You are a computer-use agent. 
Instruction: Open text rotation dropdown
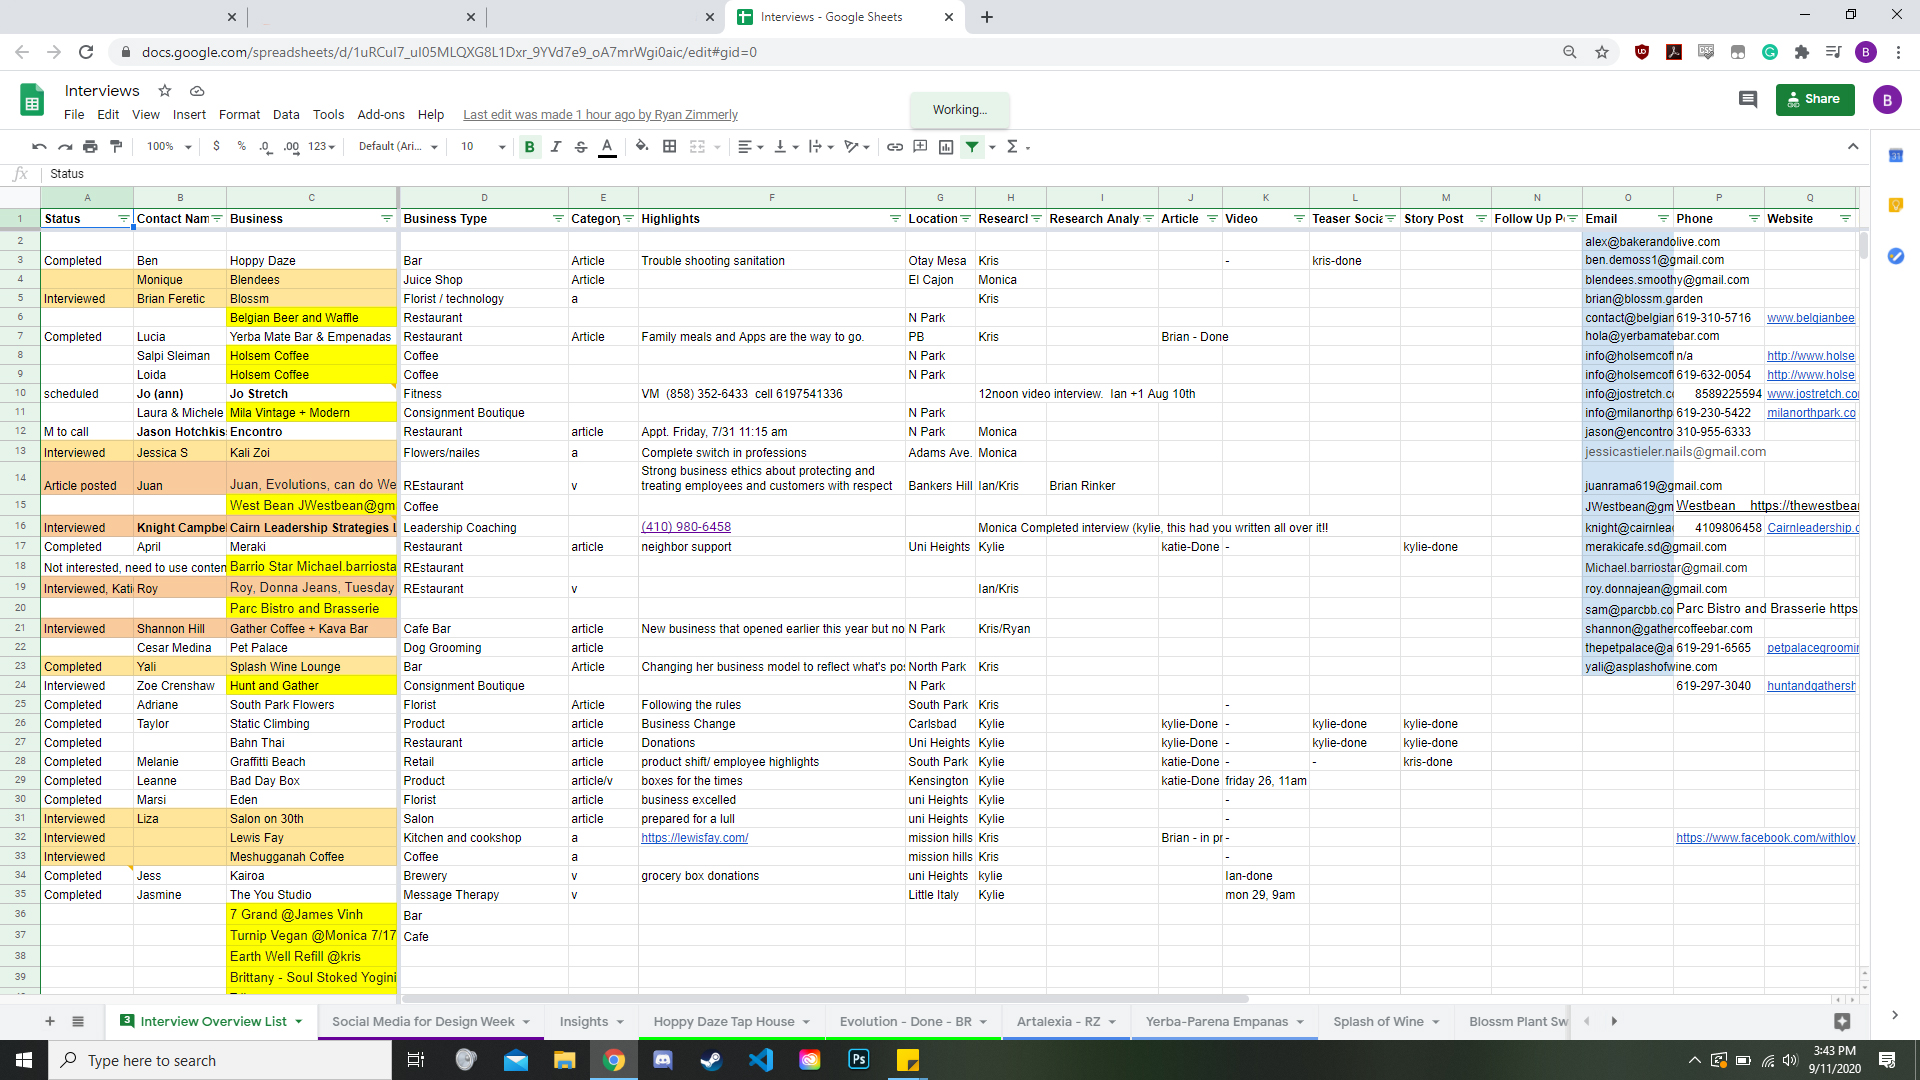coord(857,147)
